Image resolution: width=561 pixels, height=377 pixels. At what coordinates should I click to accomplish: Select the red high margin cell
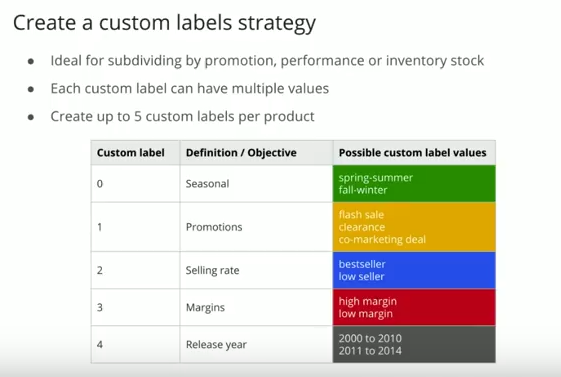click(x=414, y=308)
